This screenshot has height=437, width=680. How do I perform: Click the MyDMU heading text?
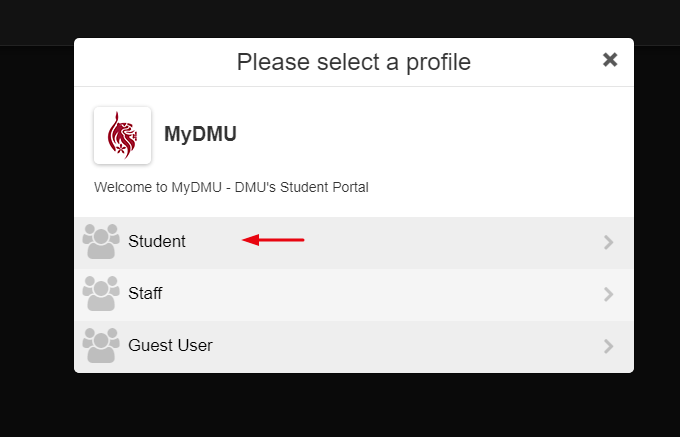[200, 134]
